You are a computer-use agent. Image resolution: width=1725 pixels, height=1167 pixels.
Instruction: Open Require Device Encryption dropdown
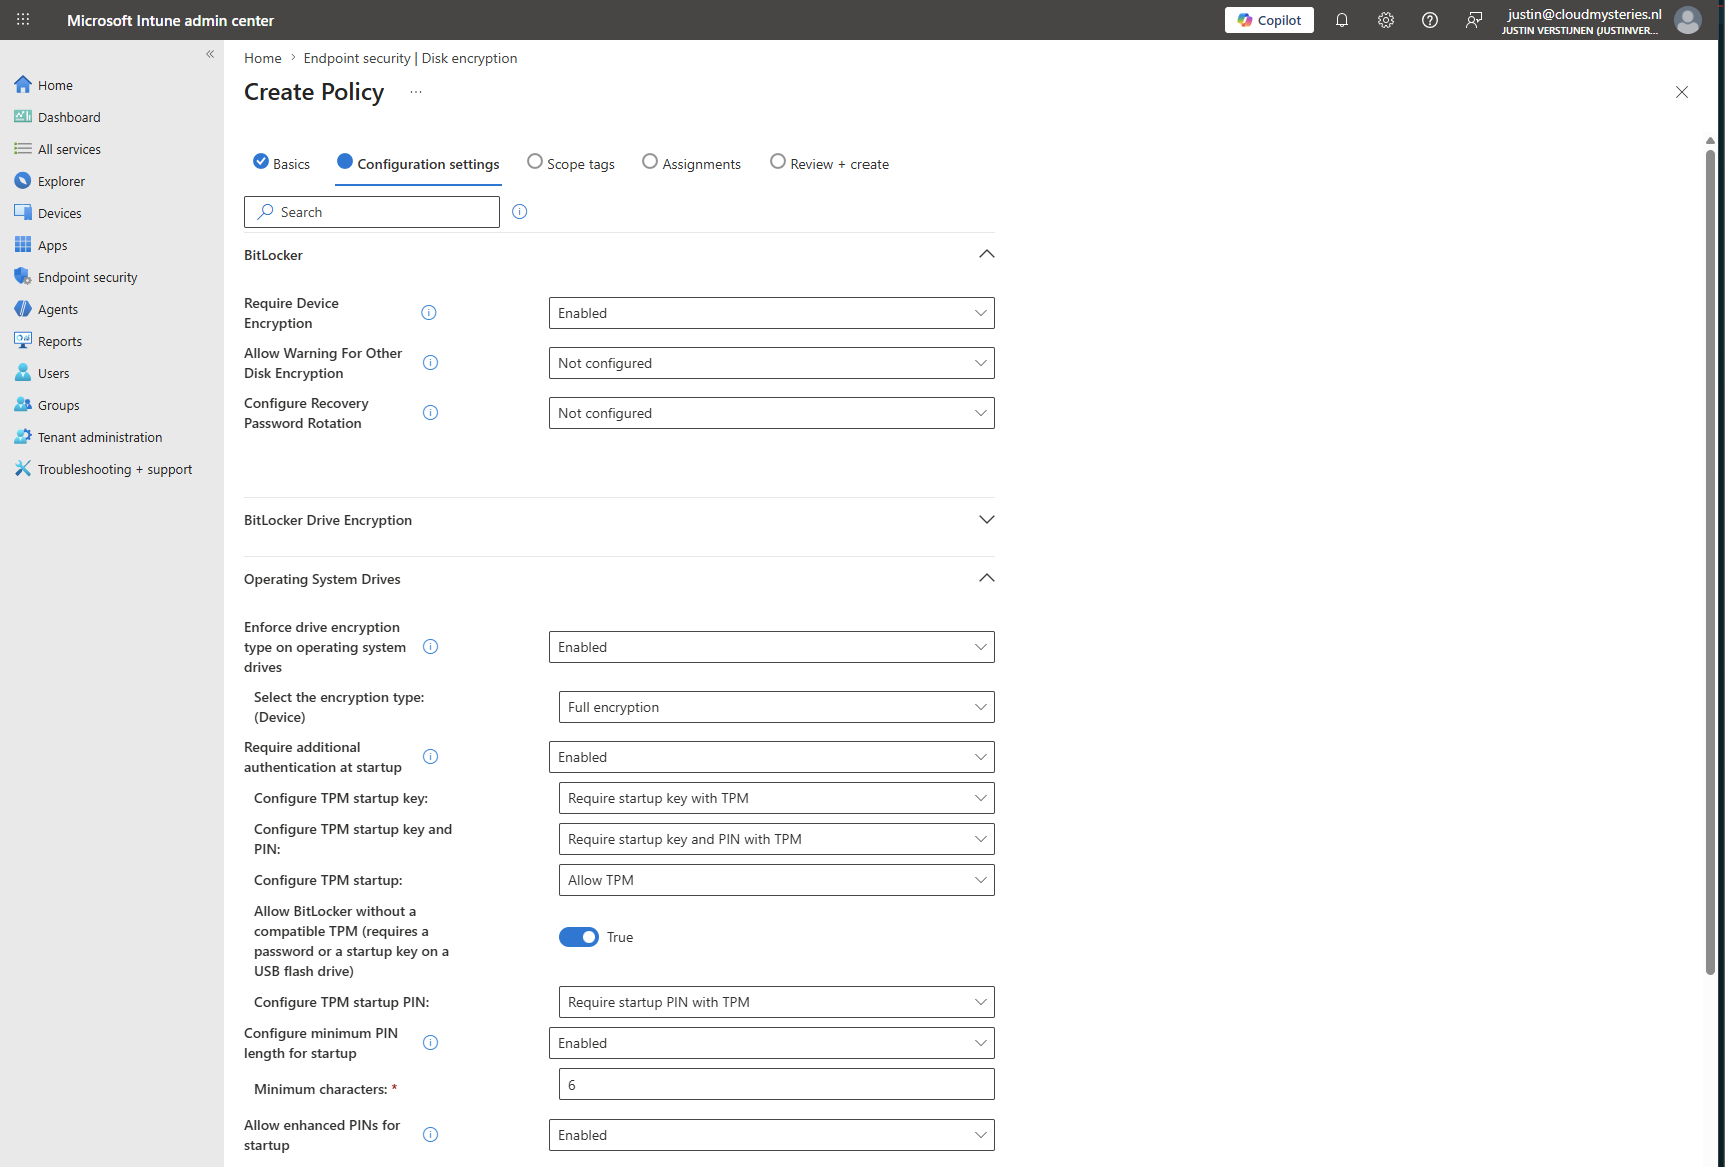(x=772, y=313)
